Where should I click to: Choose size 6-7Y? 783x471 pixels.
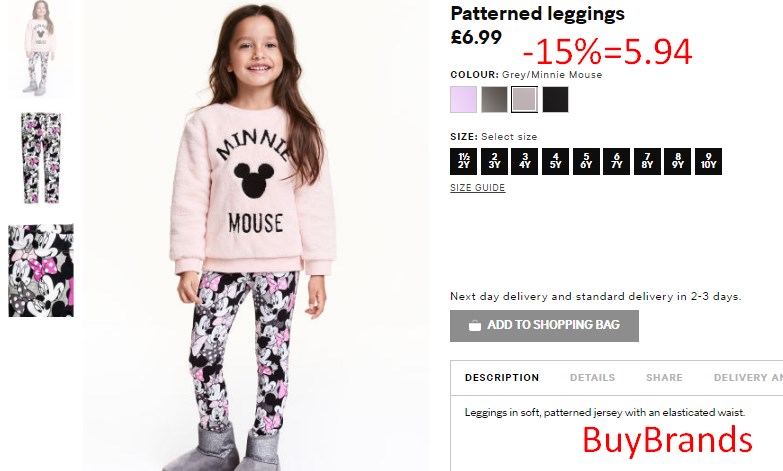tap(617, 161)
